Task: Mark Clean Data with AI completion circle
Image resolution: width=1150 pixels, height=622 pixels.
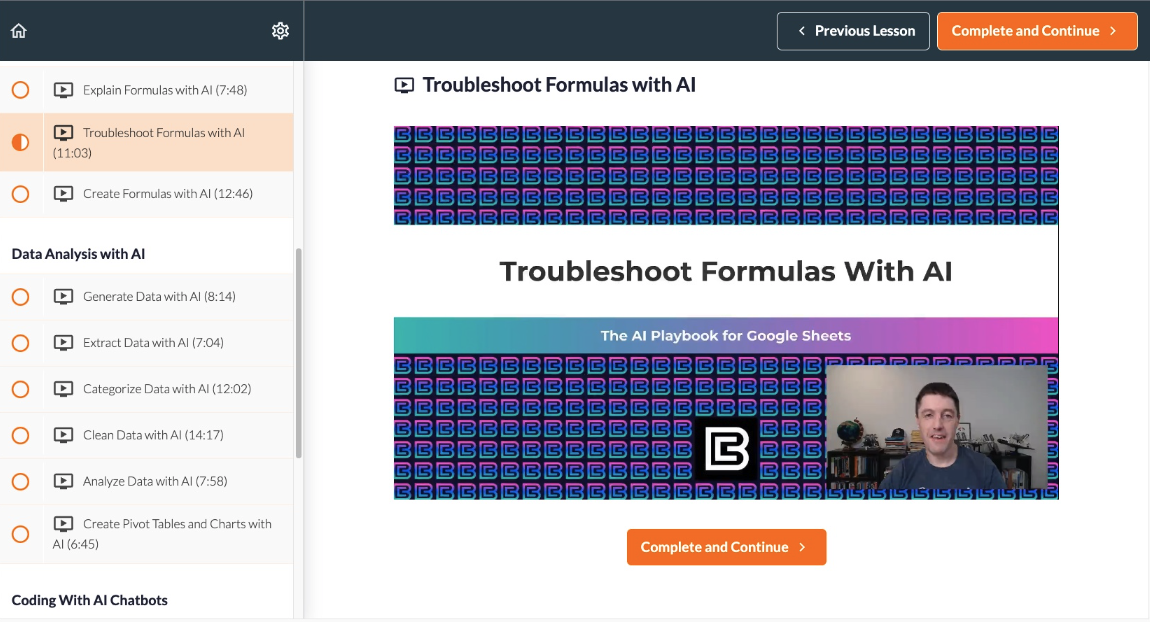Action: point(21,436)
